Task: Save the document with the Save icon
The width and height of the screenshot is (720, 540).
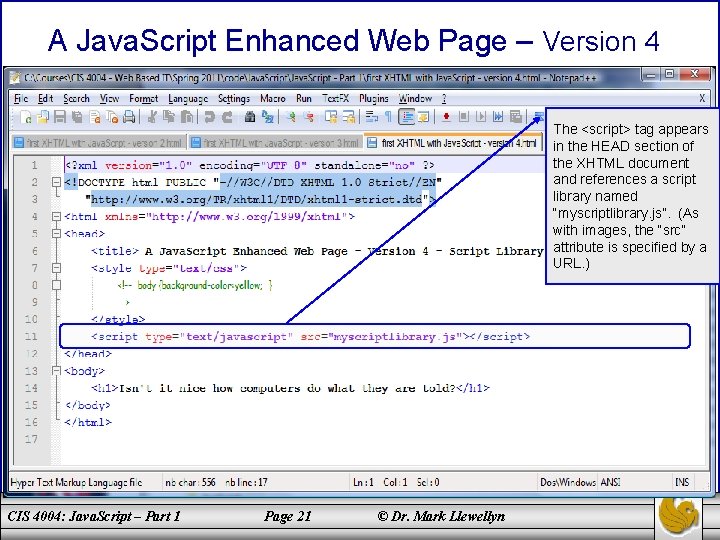Action: [60, 117]
